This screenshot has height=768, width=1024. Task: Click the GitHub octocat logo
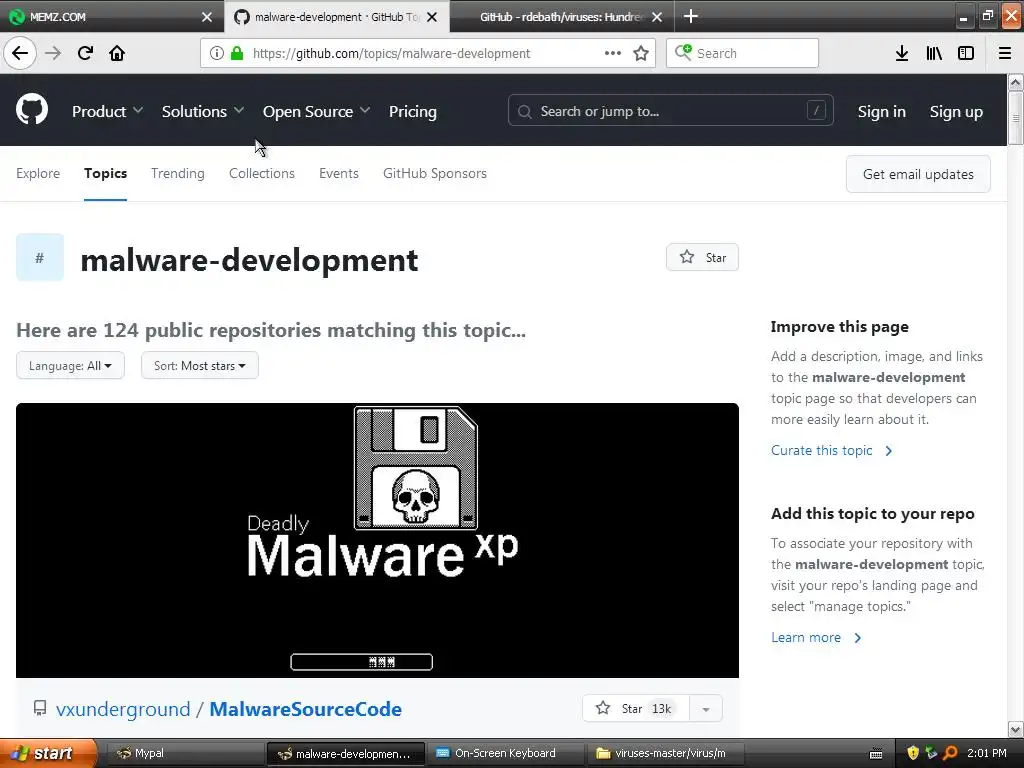32,109
